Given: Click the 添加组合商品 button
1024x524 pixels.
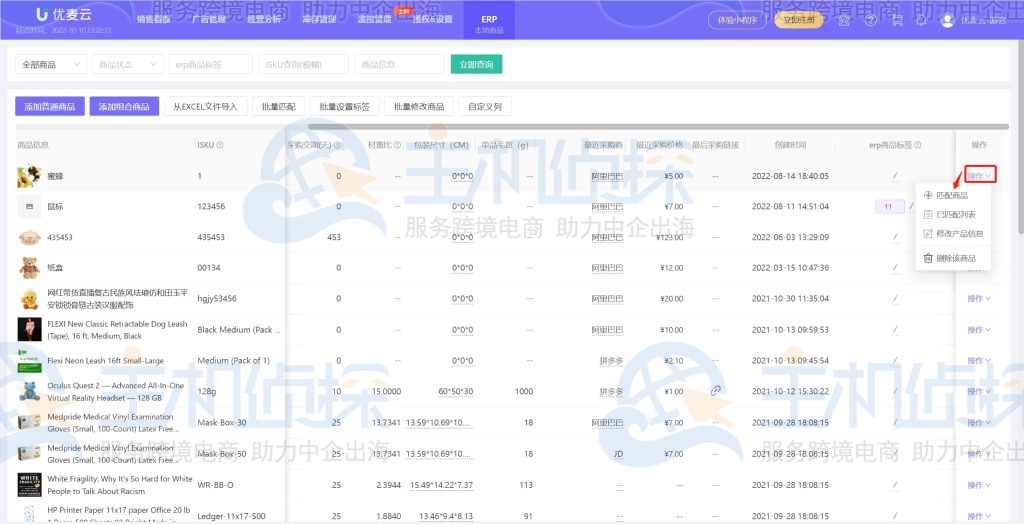Looking at the screenshot, I should (124, 106).
